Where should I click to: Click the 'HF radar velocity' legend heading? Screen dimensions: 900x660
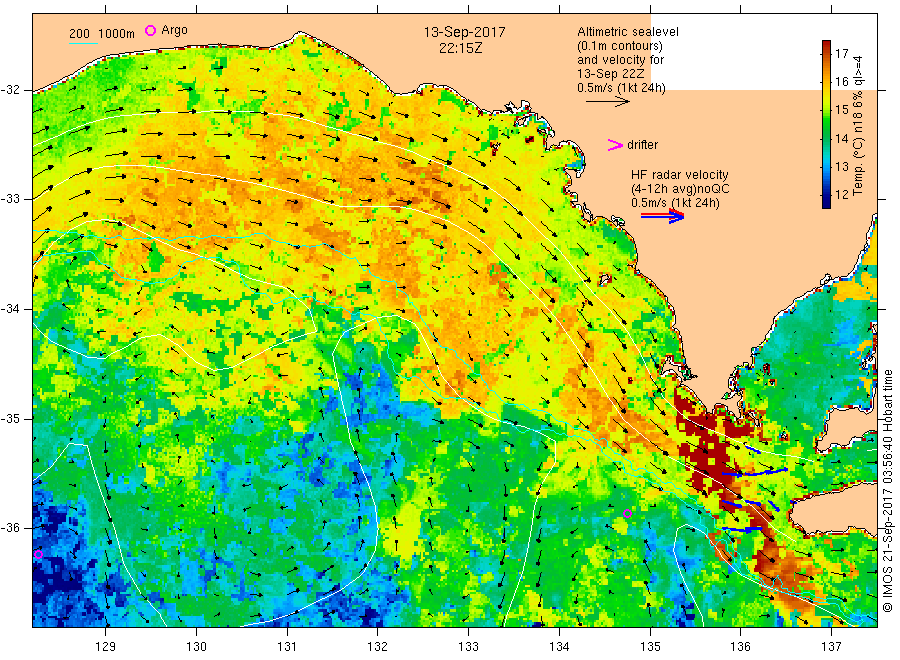click(x=680, y=174)
